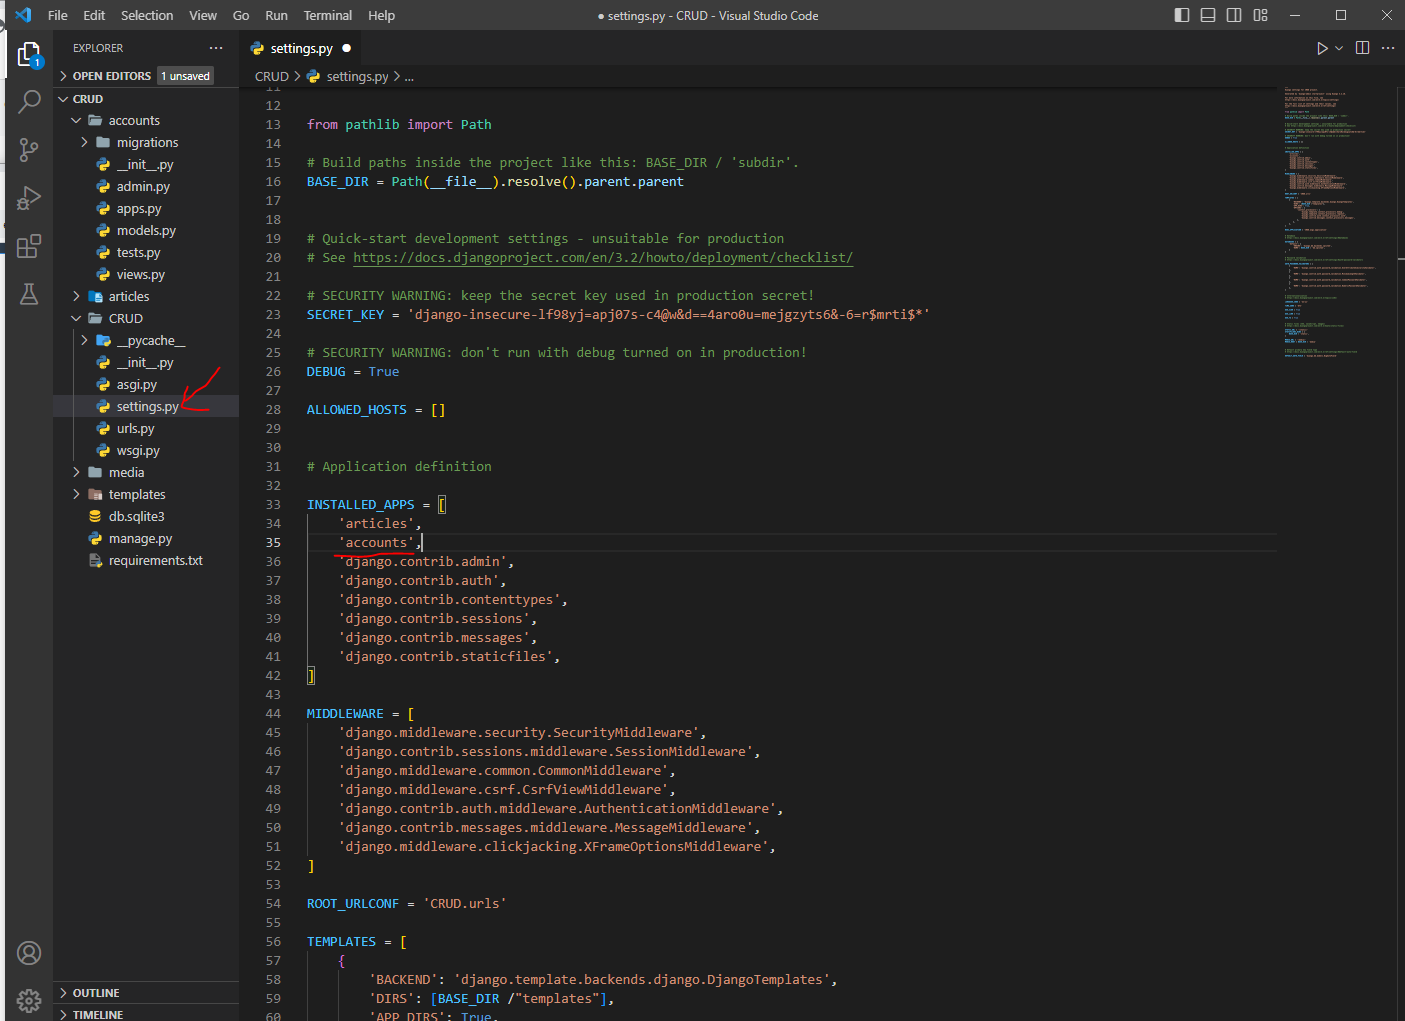Open tests.py file
The image size is (1405, 1021).
click(146, 252)
